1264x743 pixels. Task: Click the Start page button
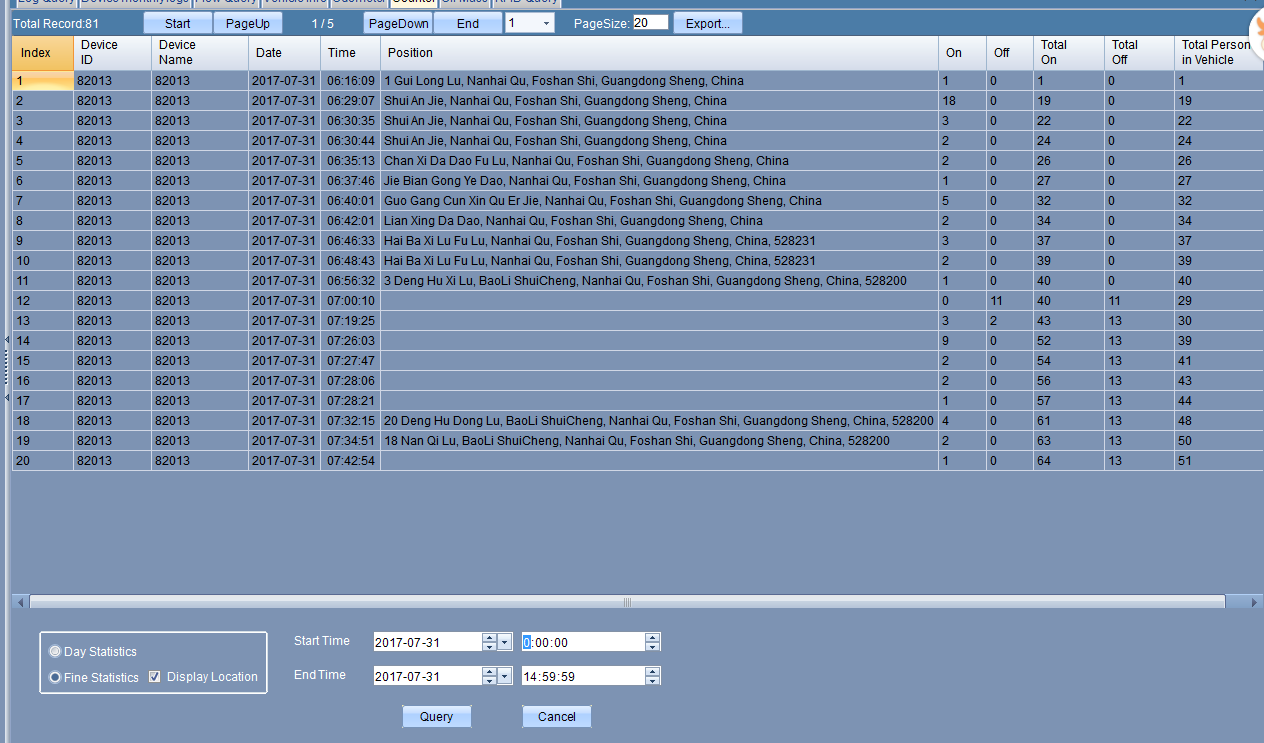click(x=177, y=23)
